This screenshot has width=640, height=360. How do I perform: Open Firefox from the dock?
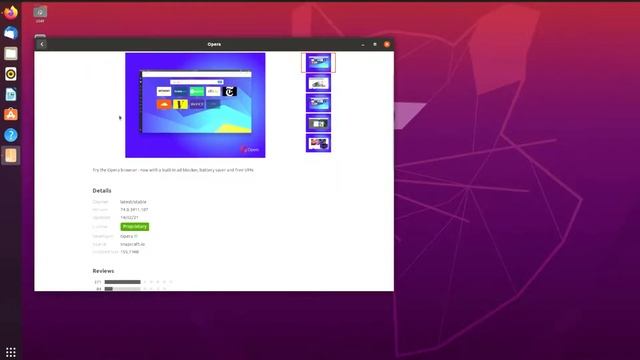coord(11,13)
